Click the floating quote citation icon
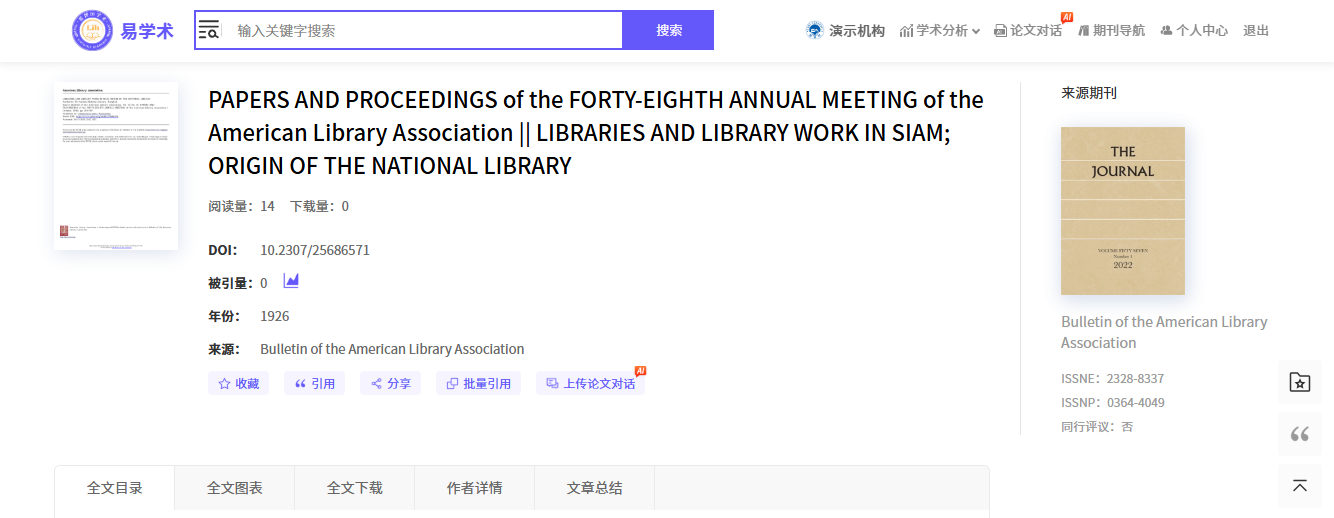Screen dimensions: 1334x518 [x=1299, y=434]
